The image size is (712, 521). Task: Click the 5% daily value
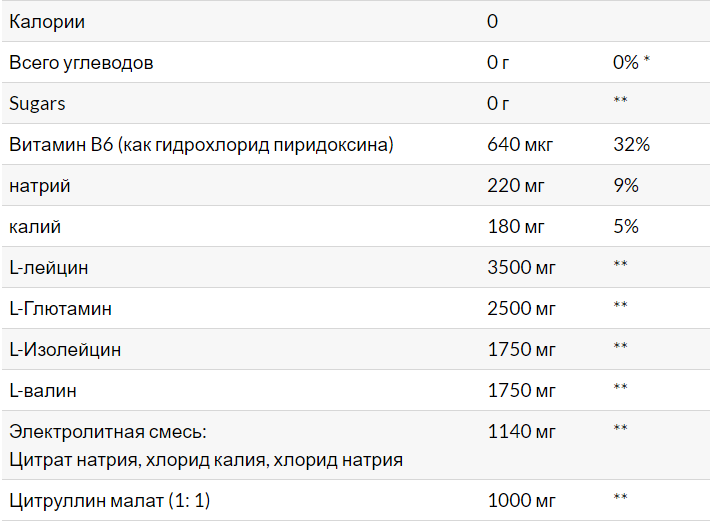626,226
